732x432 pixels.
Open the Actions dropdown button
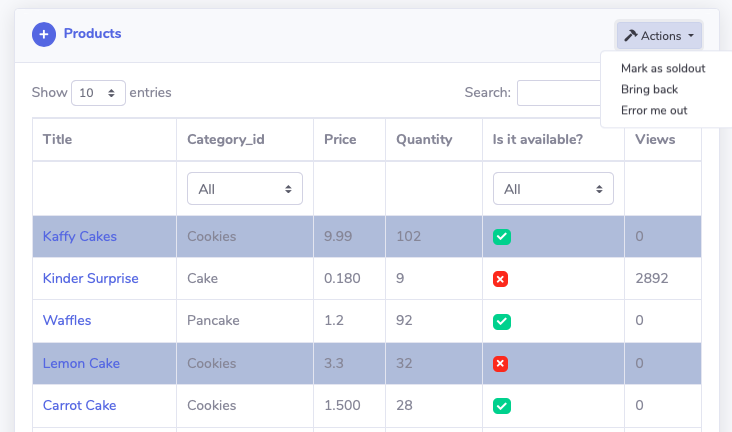659,36
